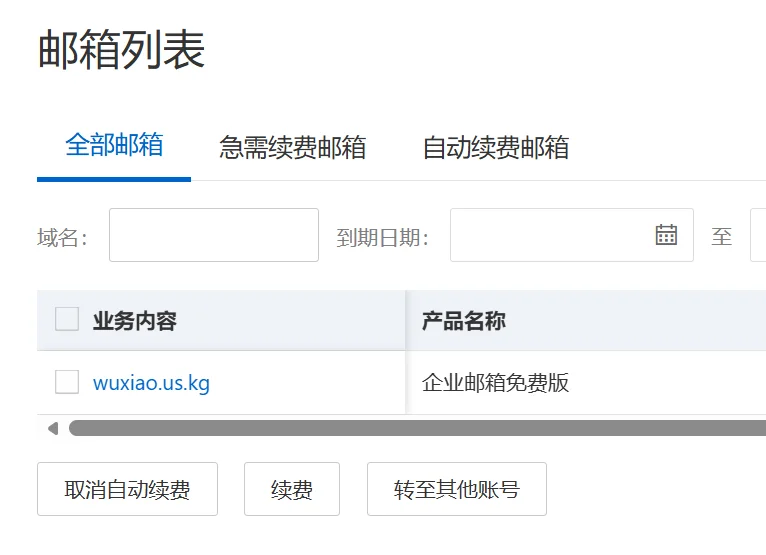The width and height of the screenshot is (766, 555).
Task: Focus the 域名 input field
Action: point(213,235)
